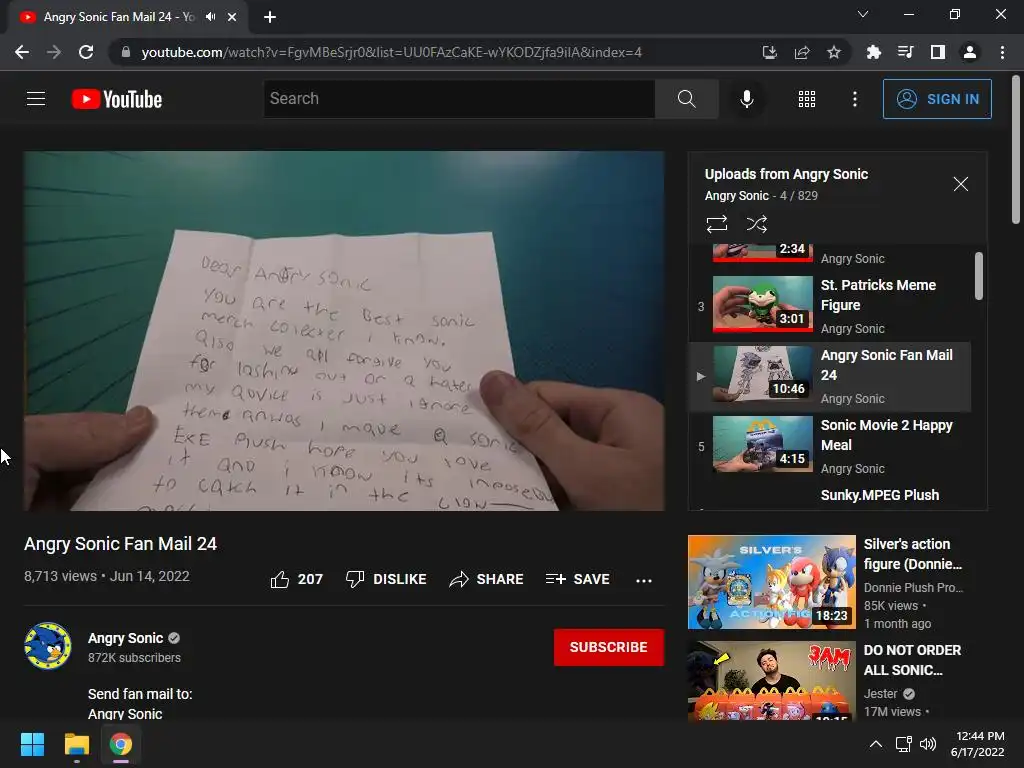Viewport: 1024px width, 768px height.
Task: Click the SAVE to playlist button
Action: coord(577,579)
